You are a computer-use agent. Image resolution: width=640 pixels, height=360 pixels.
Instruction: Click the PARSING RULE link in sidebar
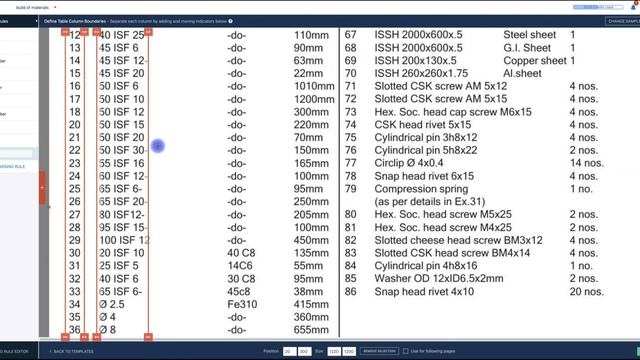pos(12,167)
